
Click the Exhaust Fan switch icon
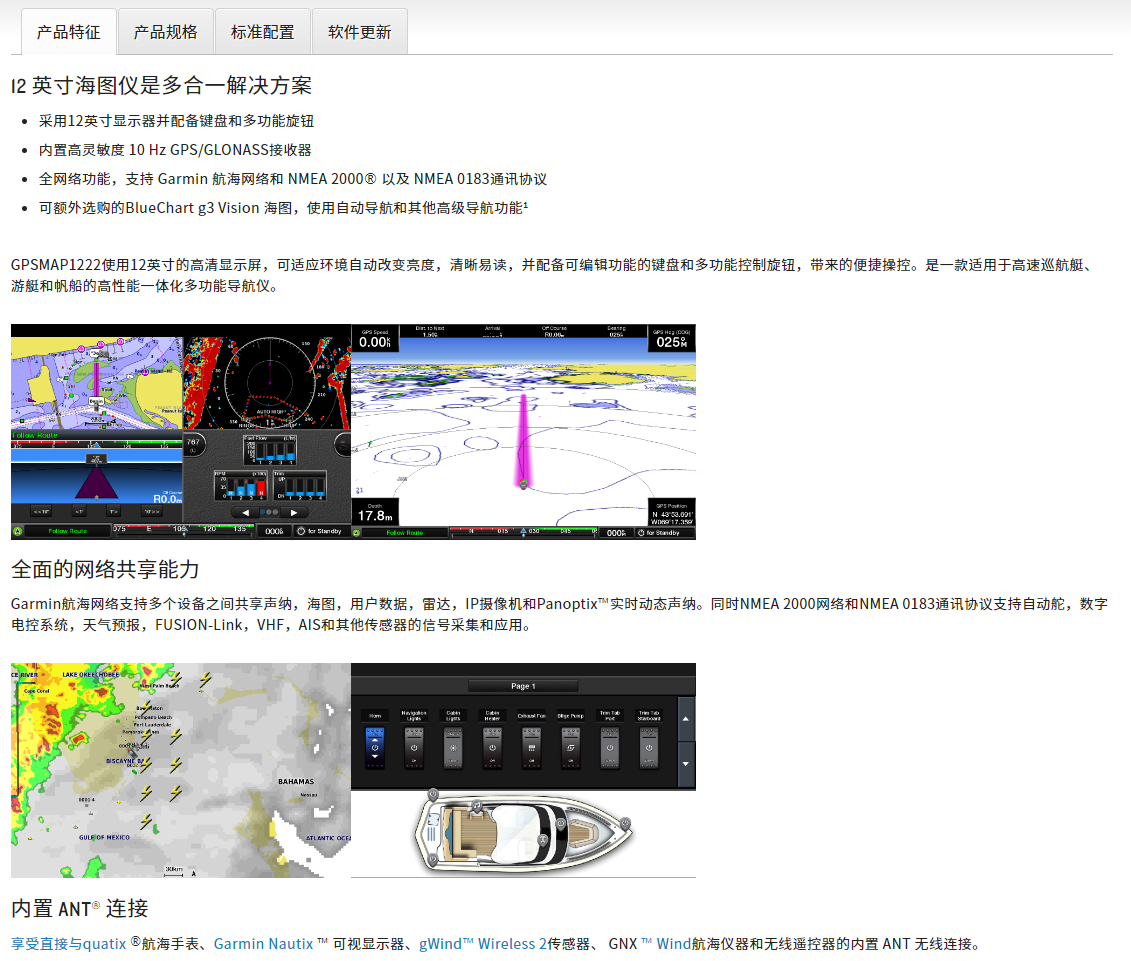pos(531,746)
